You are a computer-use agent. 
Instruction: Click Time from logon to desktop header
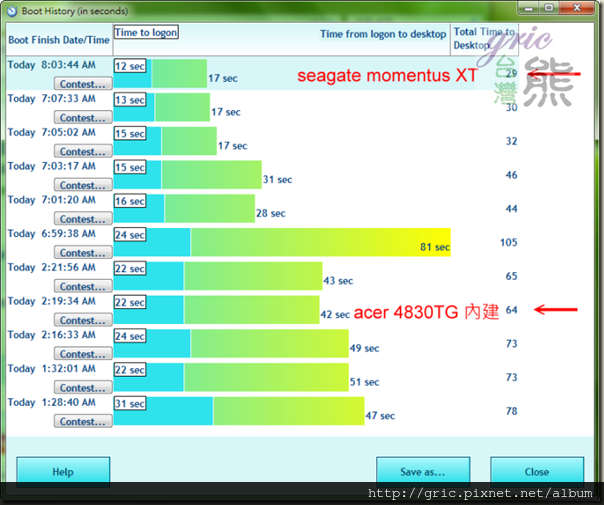click(x=383, y=34)
